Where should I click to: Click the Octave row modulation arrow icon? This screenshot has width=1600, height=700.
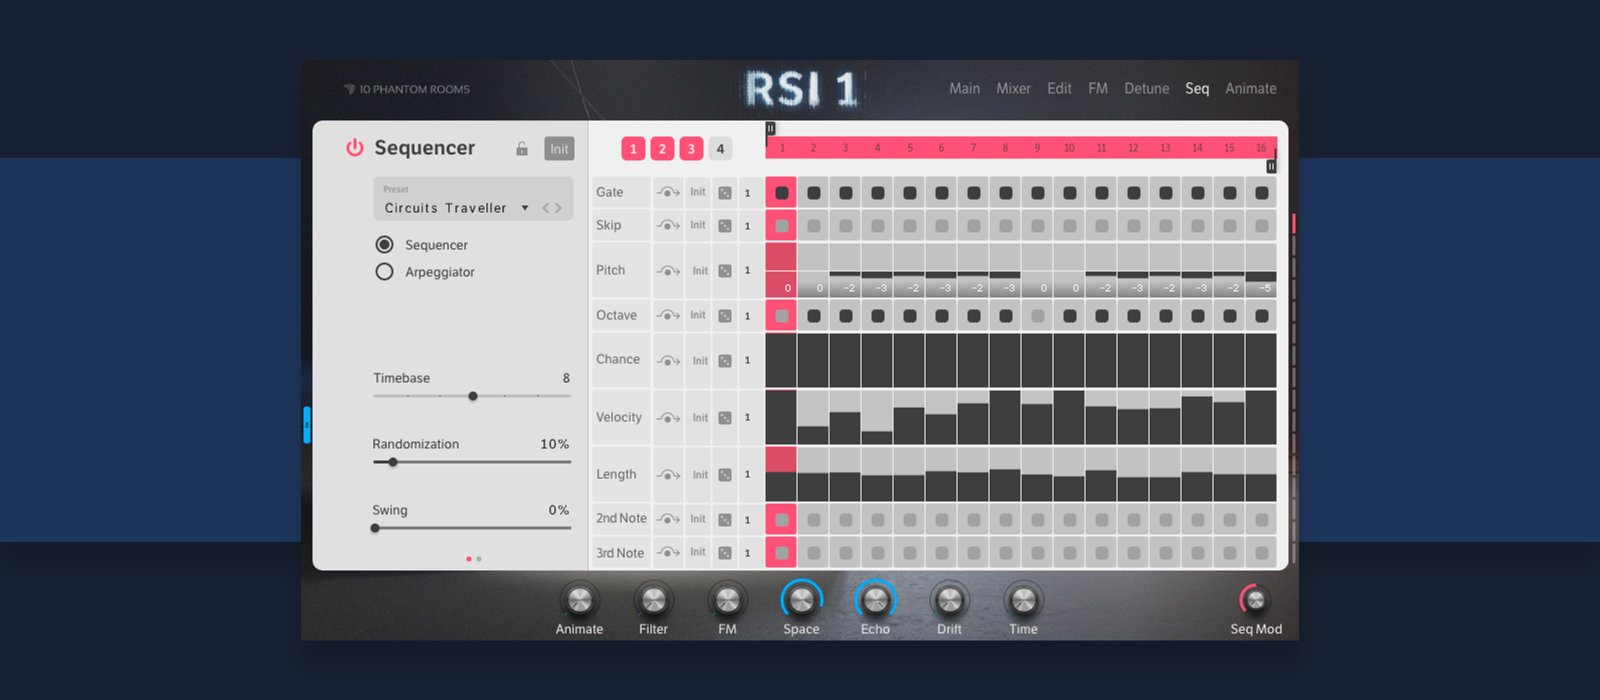click(668, 316)
